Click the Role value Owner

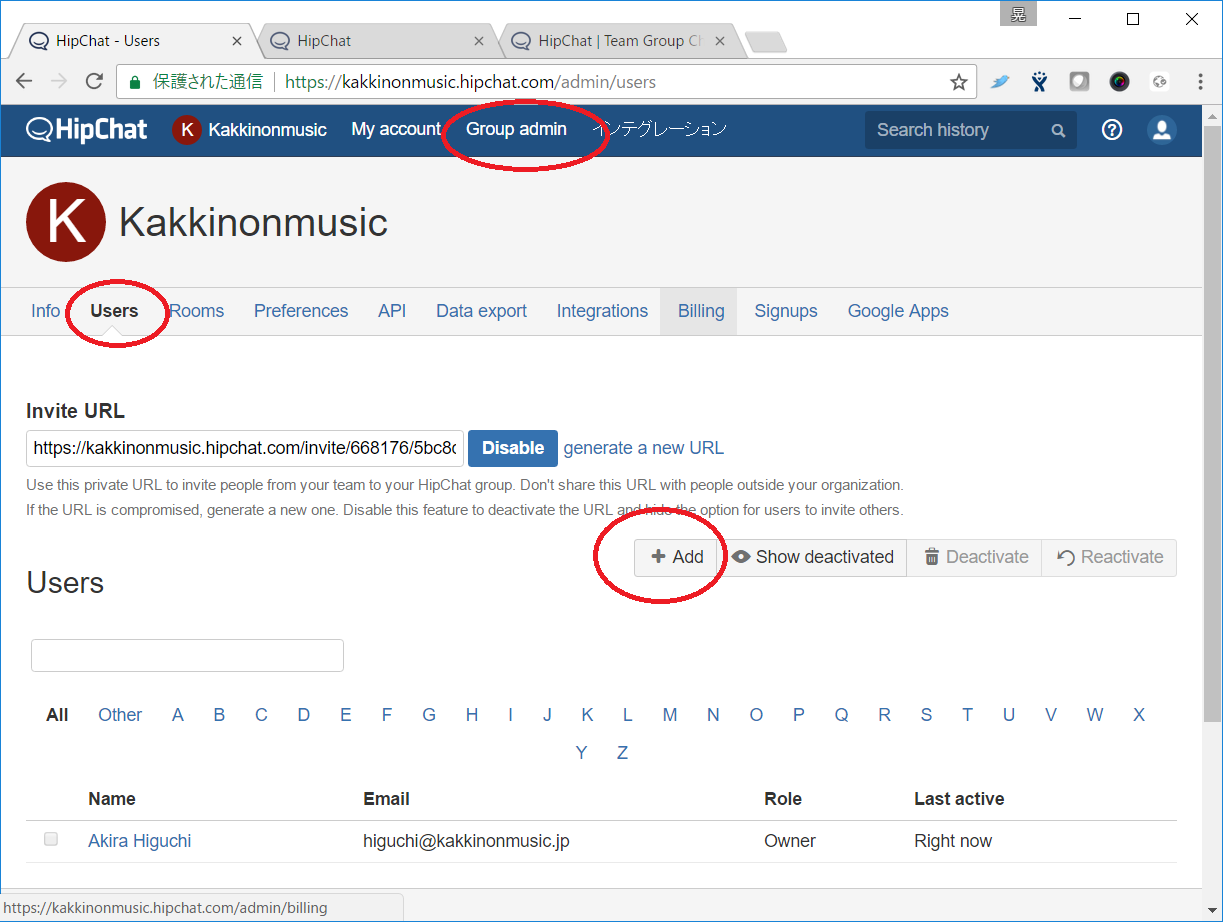[790, 841]
